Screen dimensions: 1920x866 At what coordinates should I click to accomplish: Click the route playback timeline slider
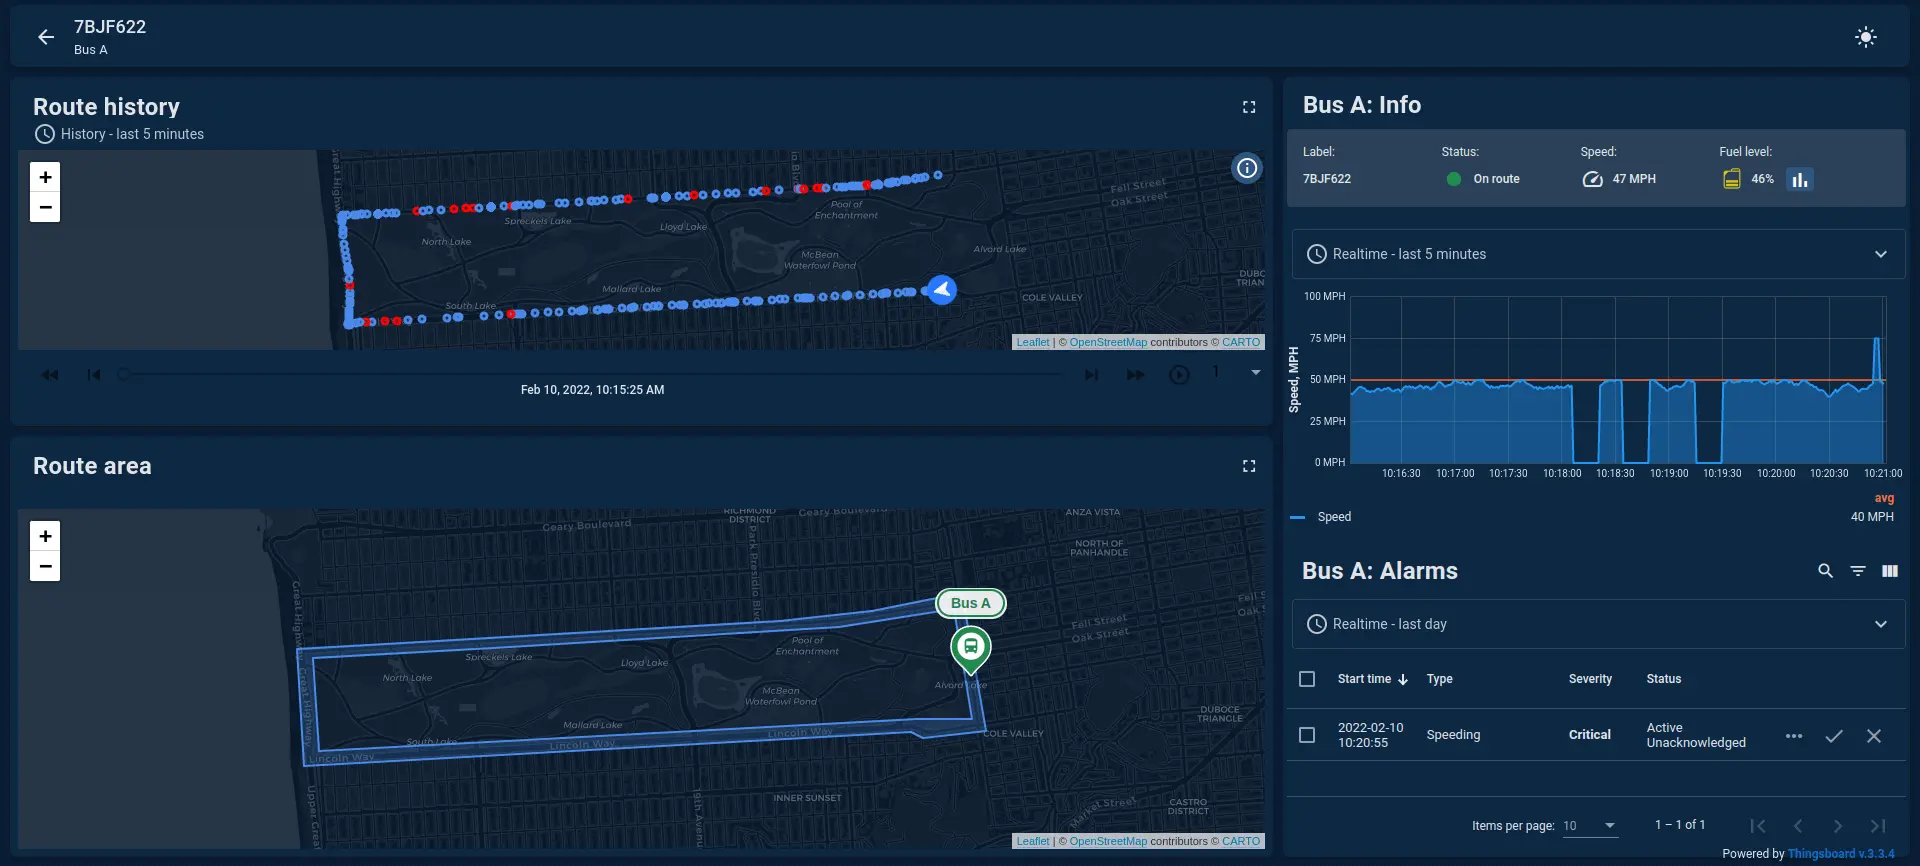coord(590,374)
